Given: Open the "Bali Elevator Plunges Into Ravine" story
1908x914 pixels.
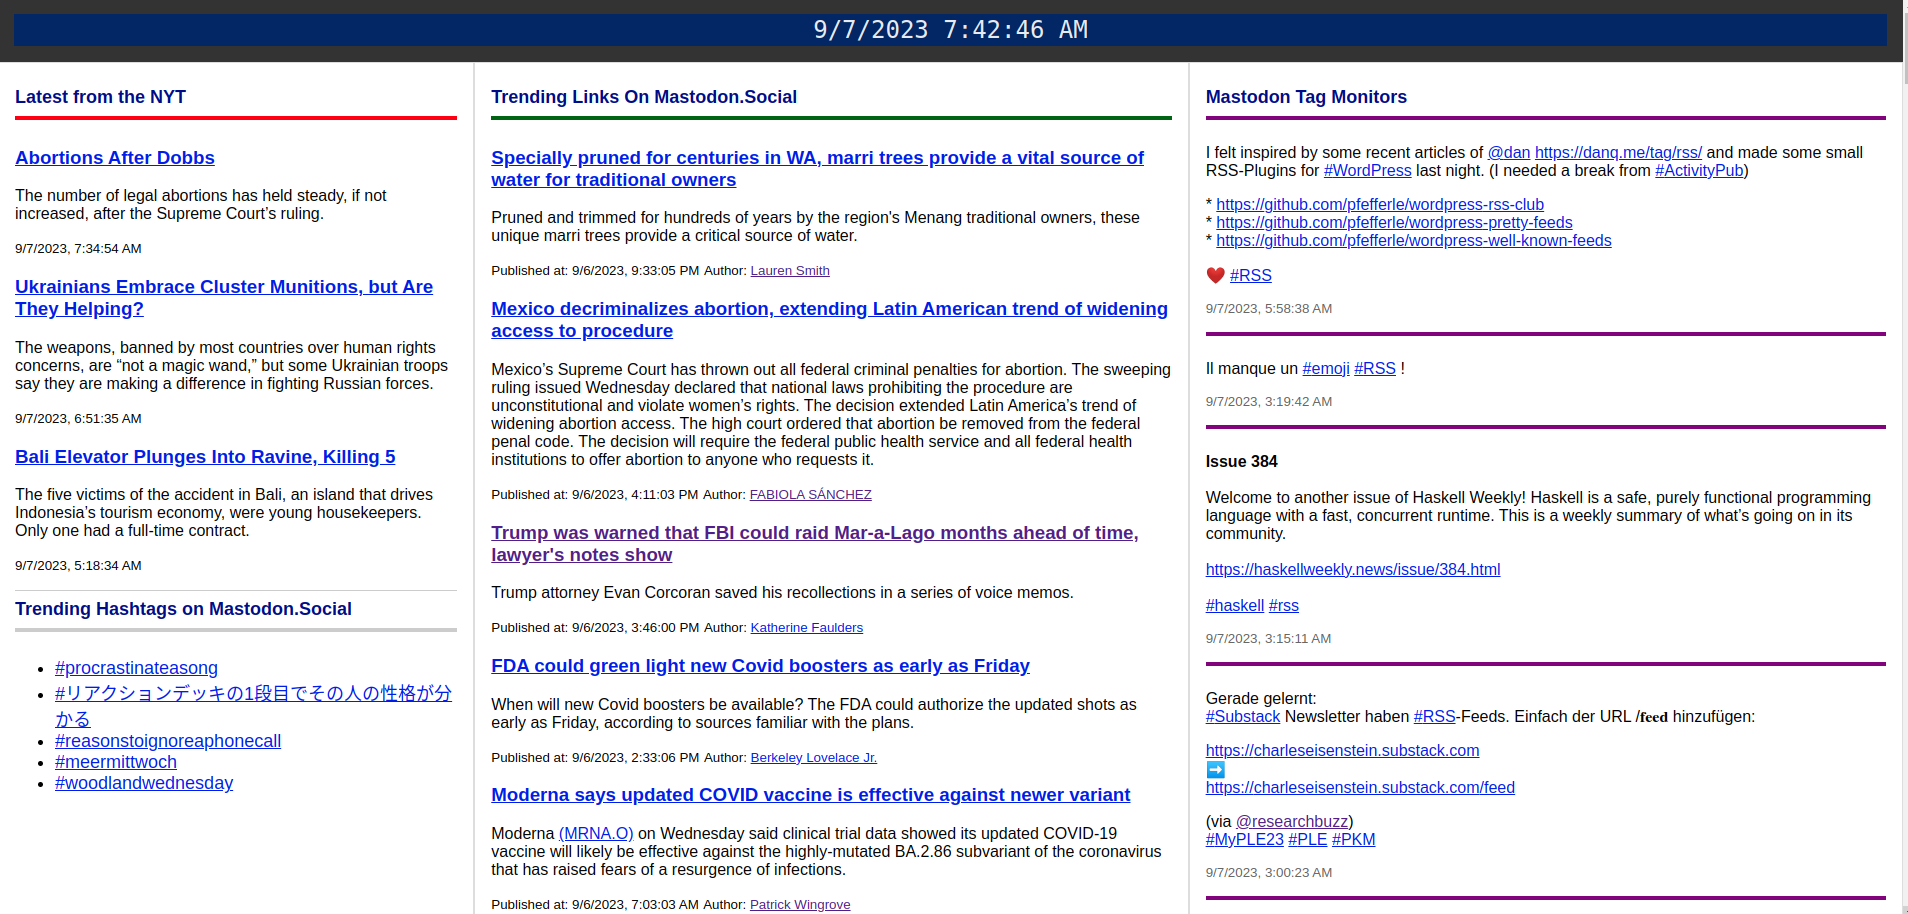Looking at the screenshot, I should click(x=205, y=456).
